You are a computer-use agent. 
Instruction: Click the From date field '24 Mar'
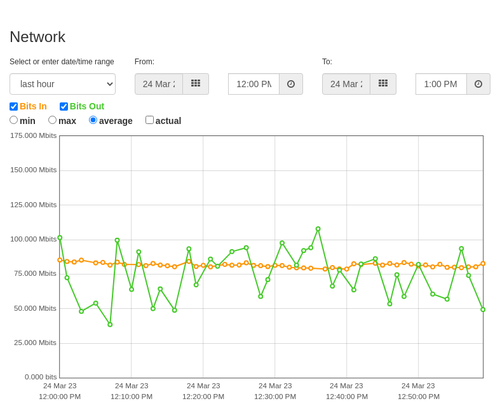159,84
